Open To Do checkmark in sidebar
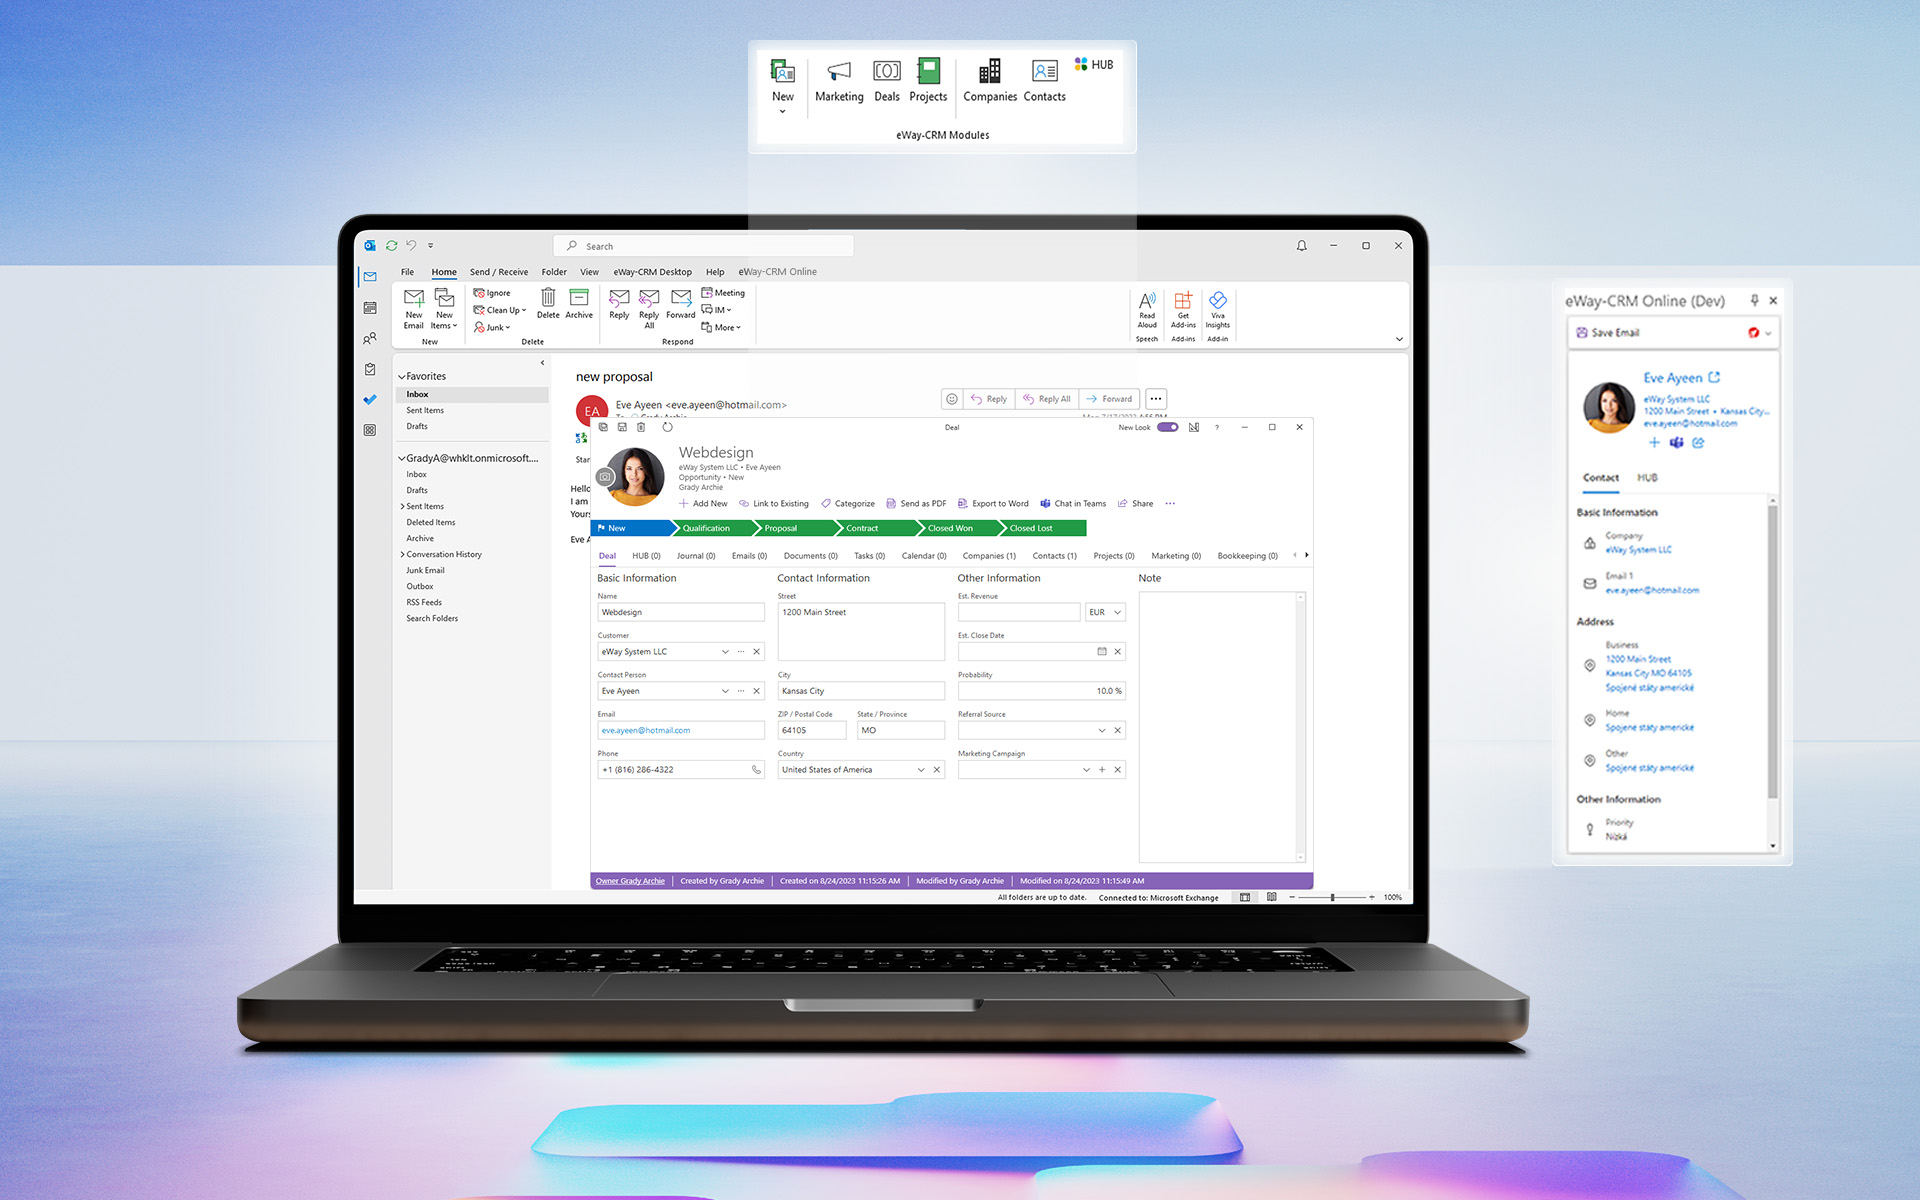Screen dimensions: 1920x1200 coord(370,400)
